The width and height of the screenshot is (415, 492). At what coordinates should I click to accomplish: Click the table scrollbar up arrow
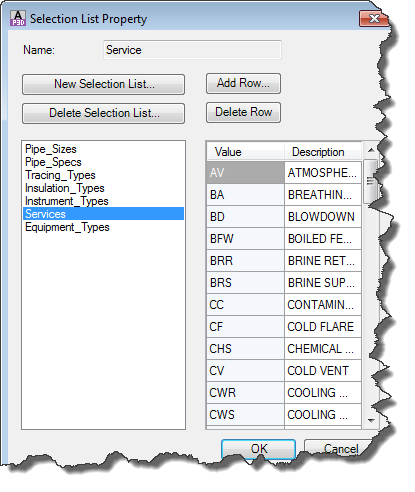371,150
